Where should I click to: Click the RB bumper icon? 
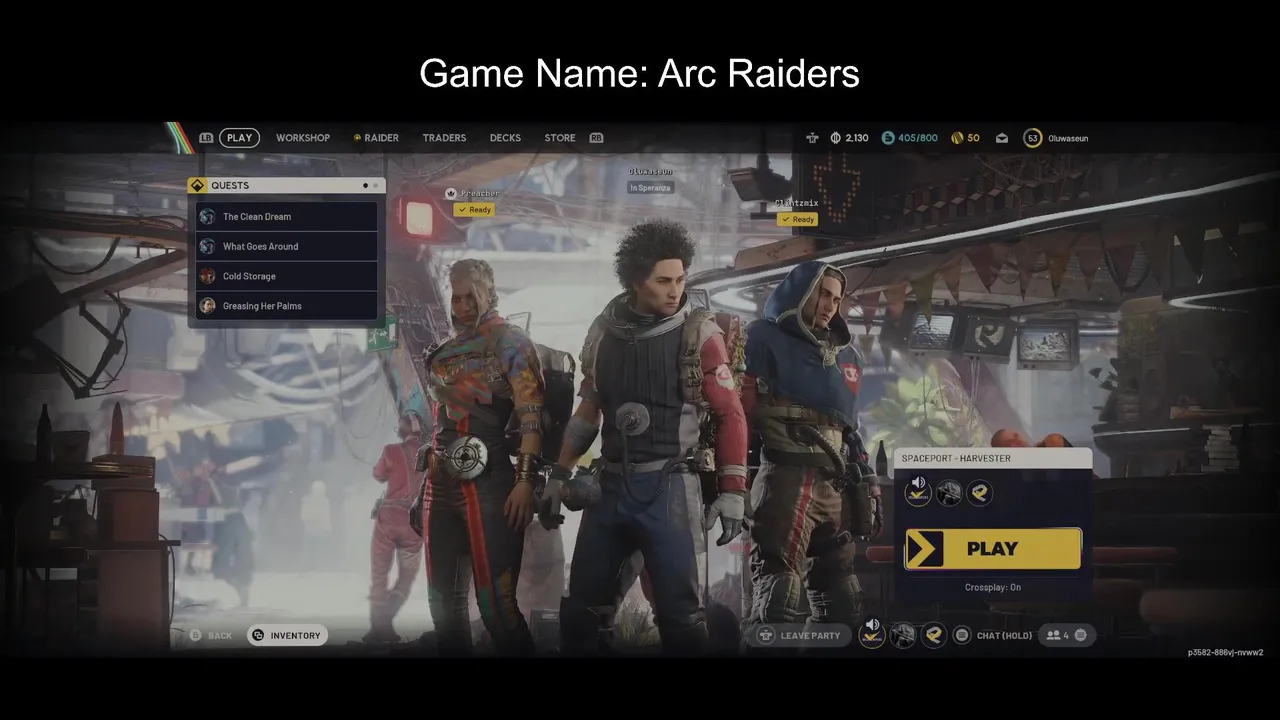click(x=597, y=138)
